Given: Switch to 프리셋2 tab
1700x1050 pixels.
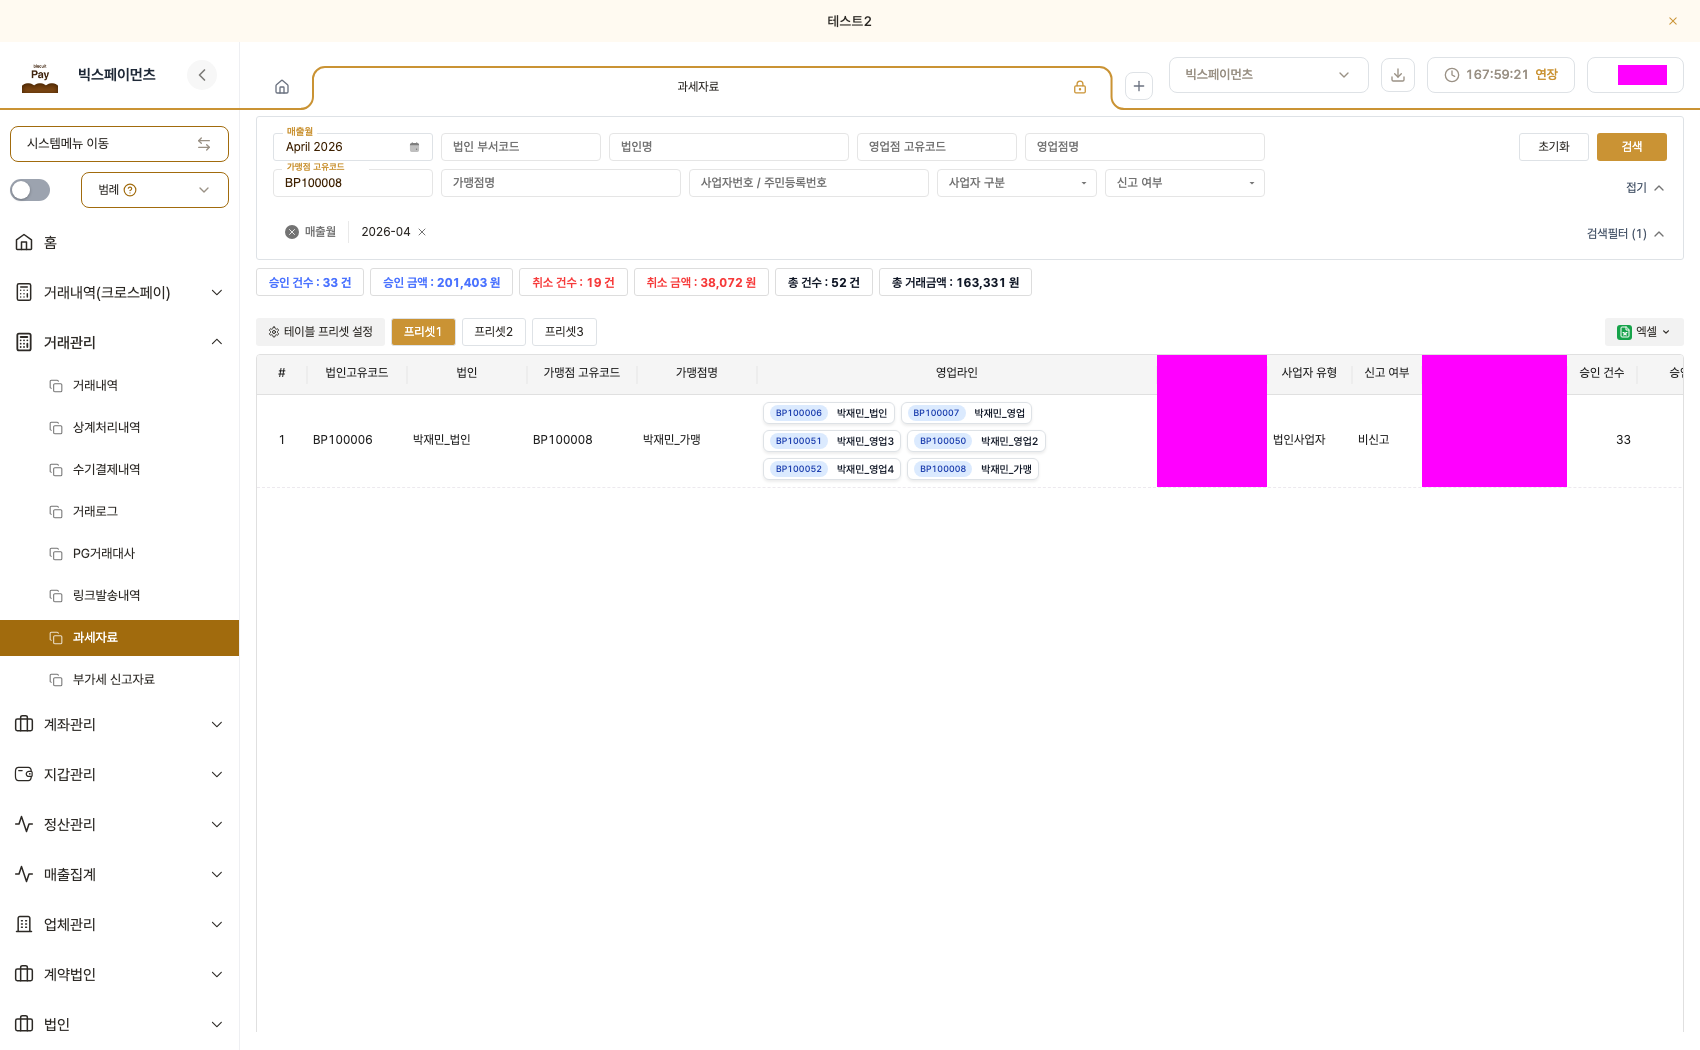Looking at the screenshot, I should [494, 332].
